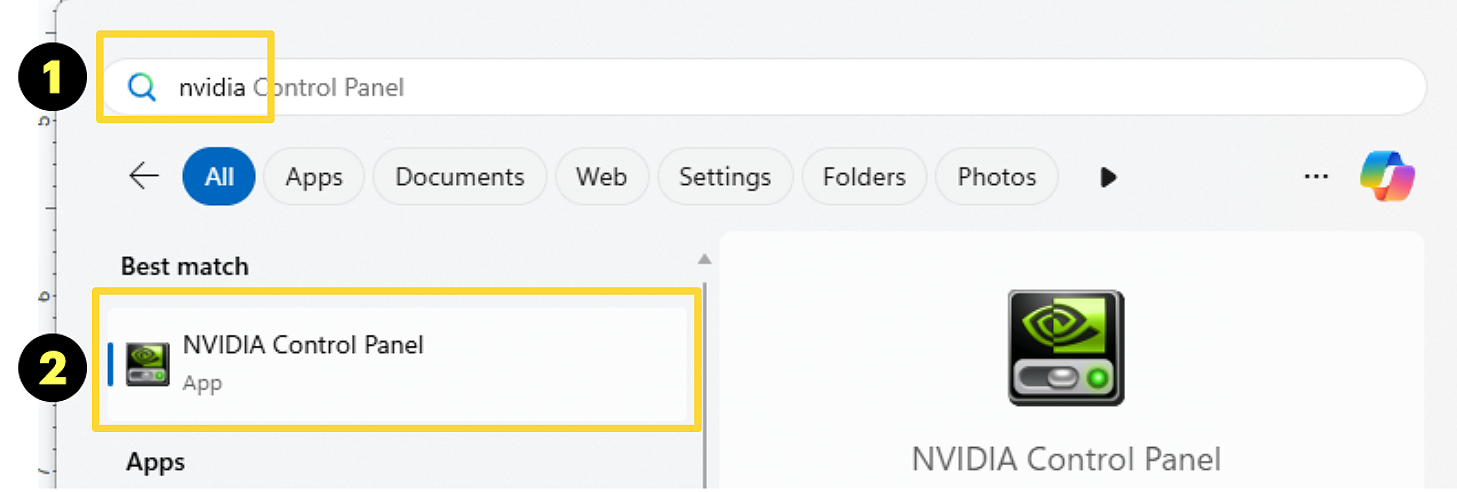This screenshot has height=492, width=1457.
Task: Click the results list vertical scrollbar
Action: tap(704, 380)
